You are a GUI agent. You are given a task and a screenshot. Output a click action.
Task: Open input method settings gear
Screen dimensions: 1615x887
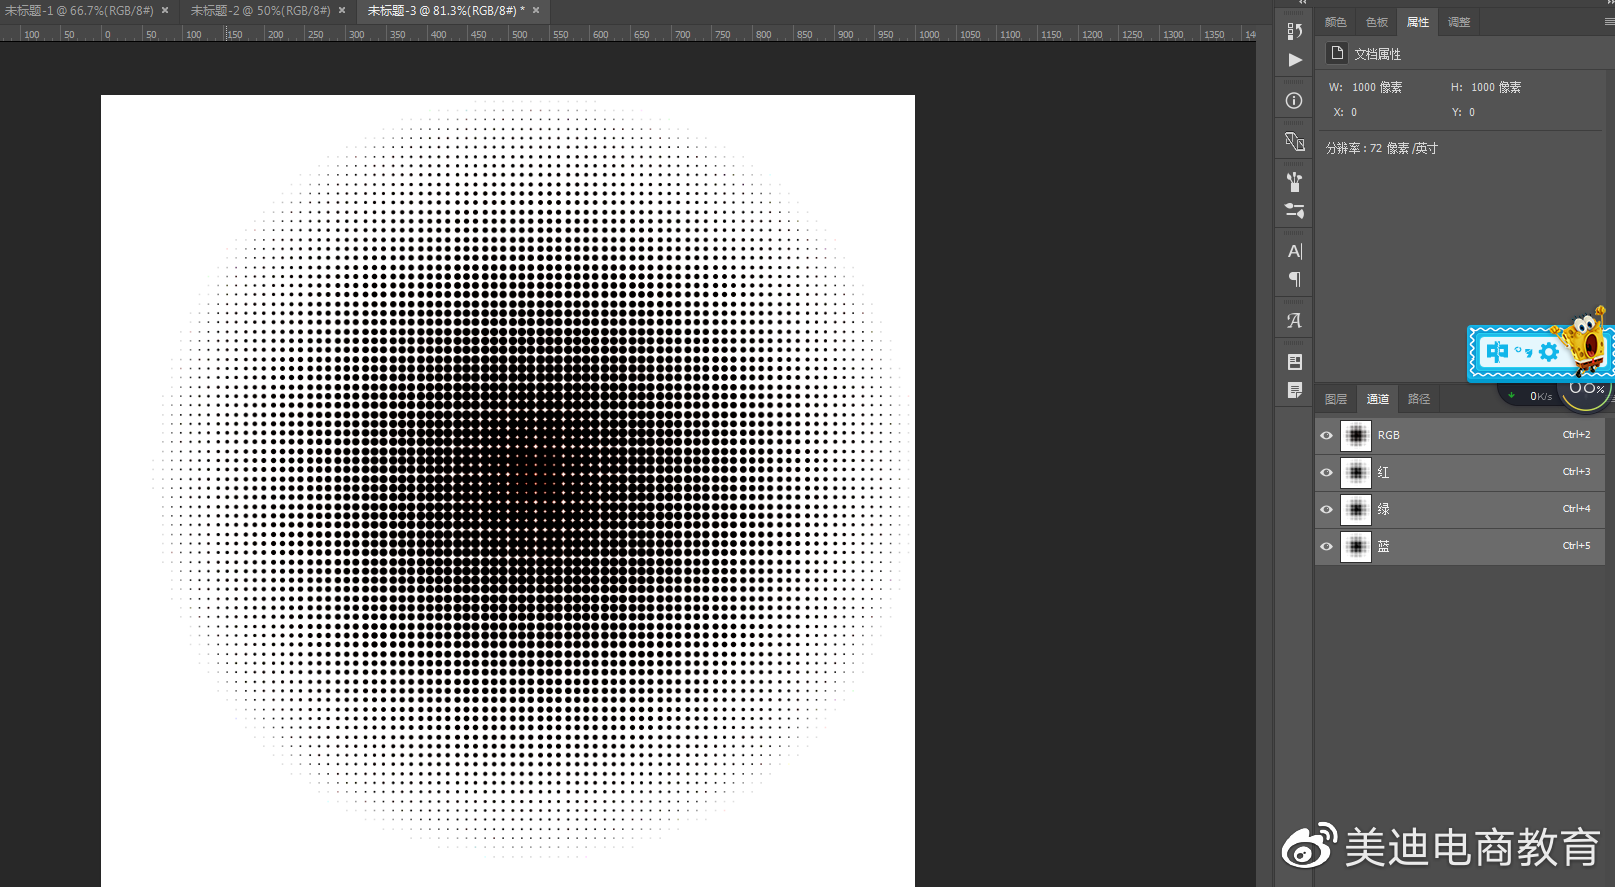pos(1549,351)
